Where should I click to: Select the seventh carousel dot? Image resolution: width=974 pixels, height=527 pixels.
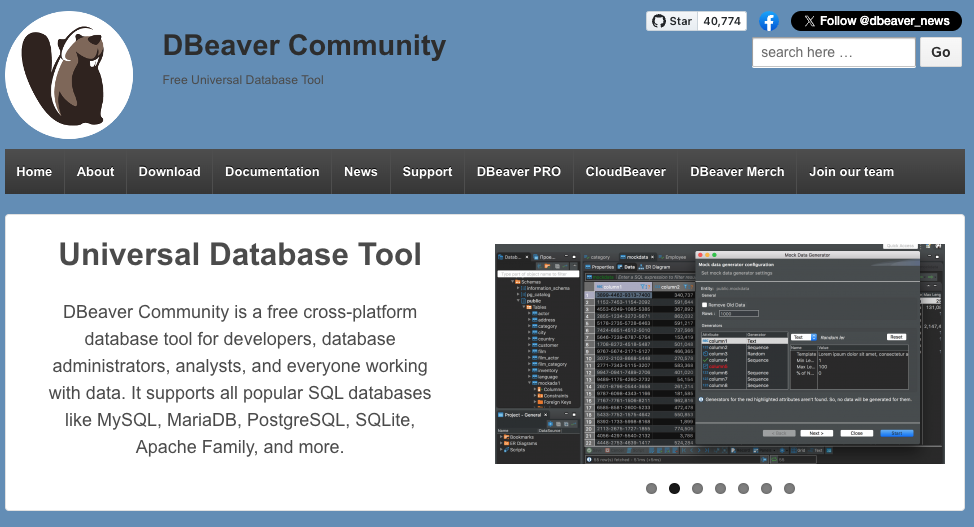point(789,488)
